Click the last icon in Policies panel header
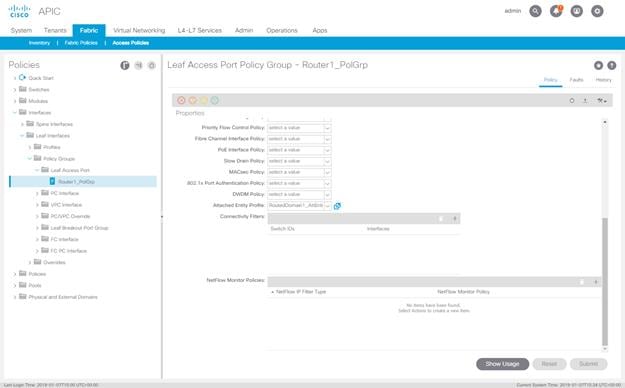Image resolution: width=625 pixels, height=388 pixels. 151,65
